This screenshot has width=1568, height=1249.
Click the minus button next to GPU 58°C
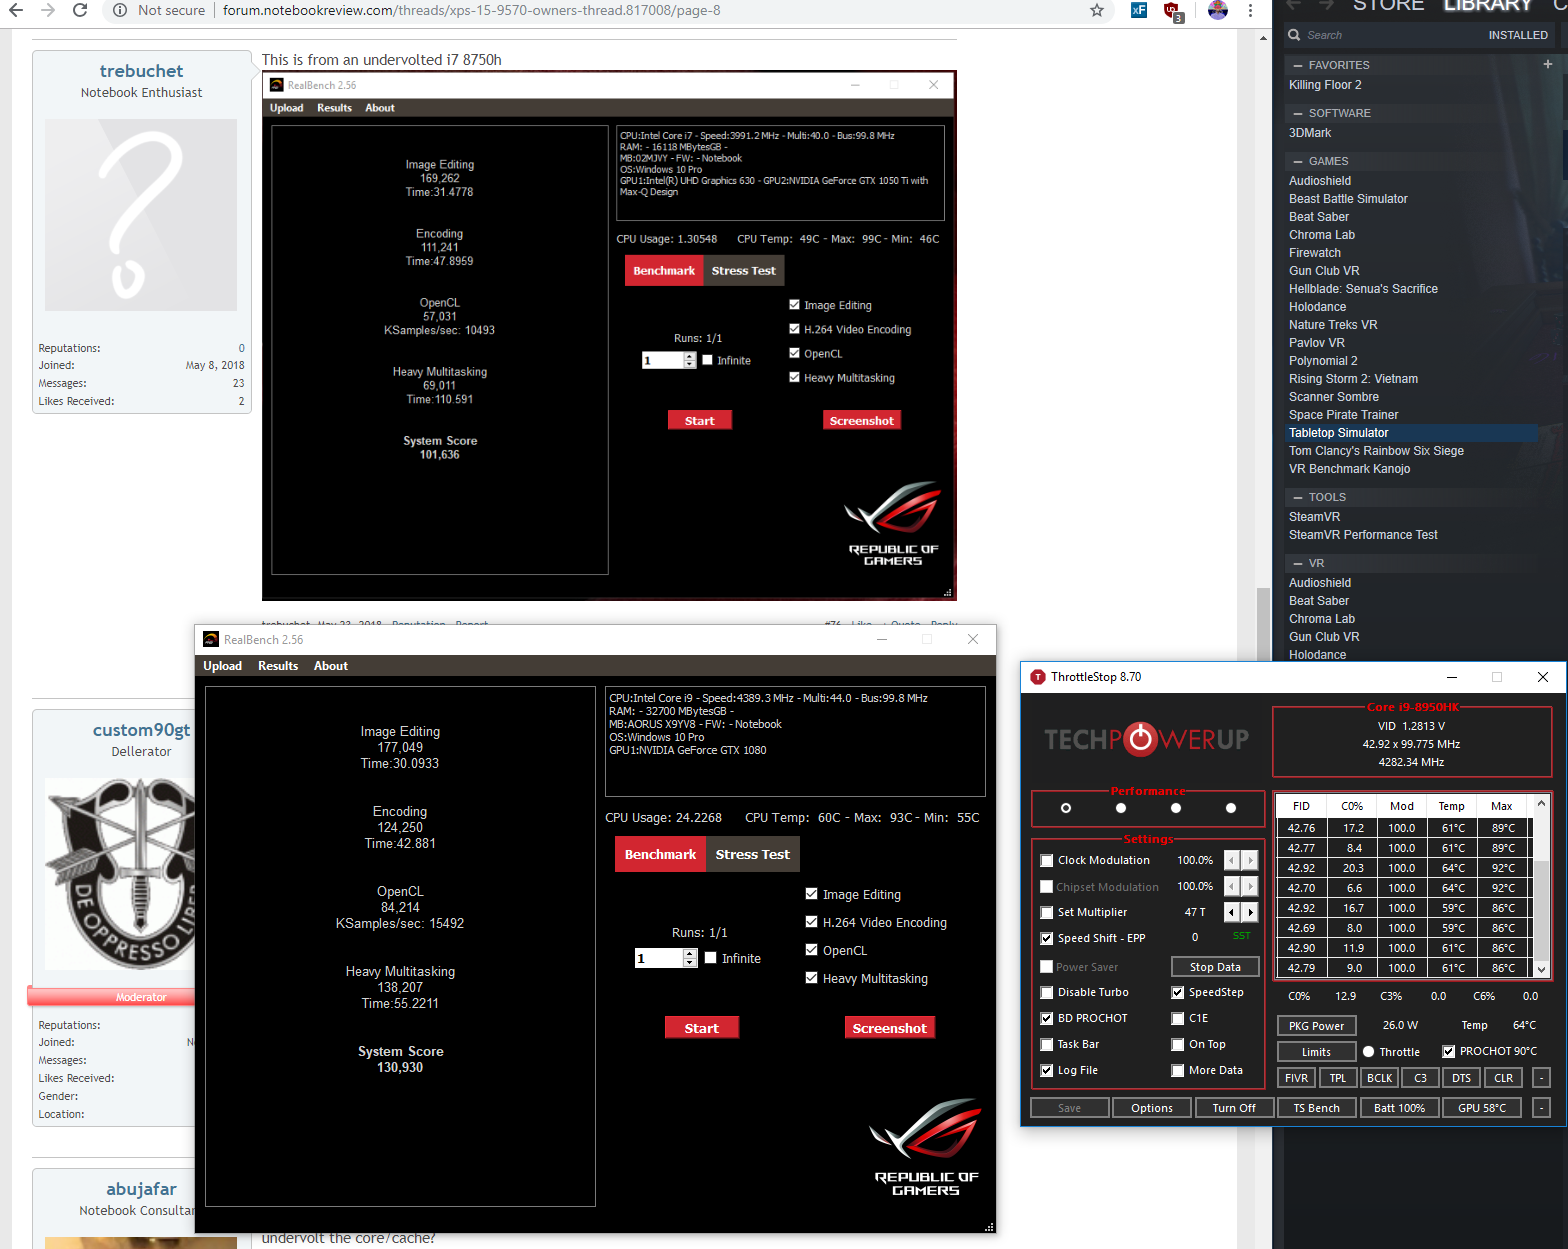point(1541,1108)
